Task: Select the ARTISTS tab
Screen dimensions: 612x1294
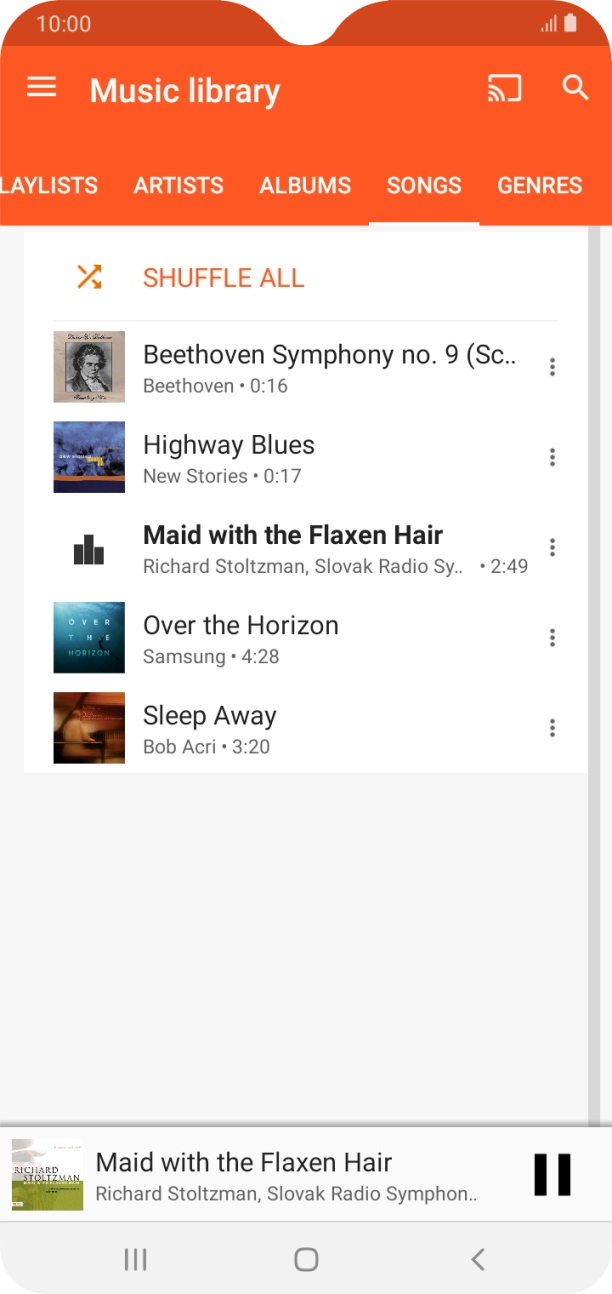Action: coord(178,185)
